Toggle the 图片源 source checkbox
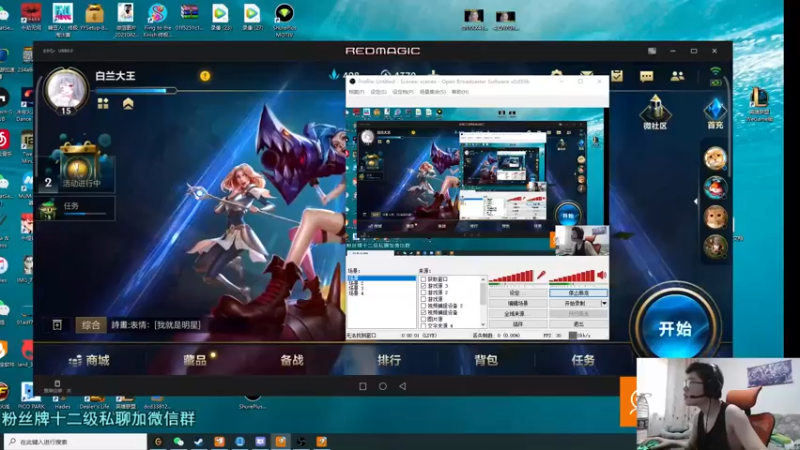The width and height of the screenshot is (800, 450). [x=423, y=319]
